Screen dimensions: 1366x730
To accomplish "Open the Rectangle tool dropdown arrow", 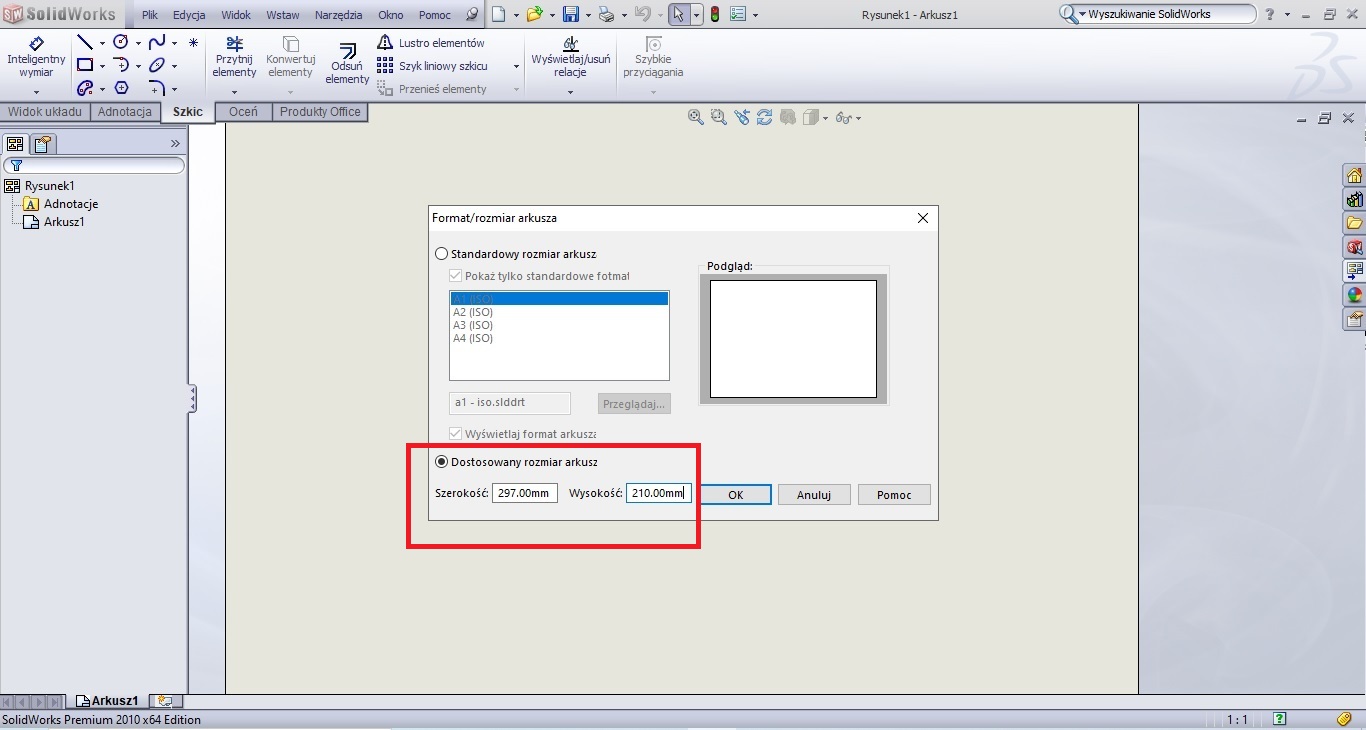I will tap(102, 66).
